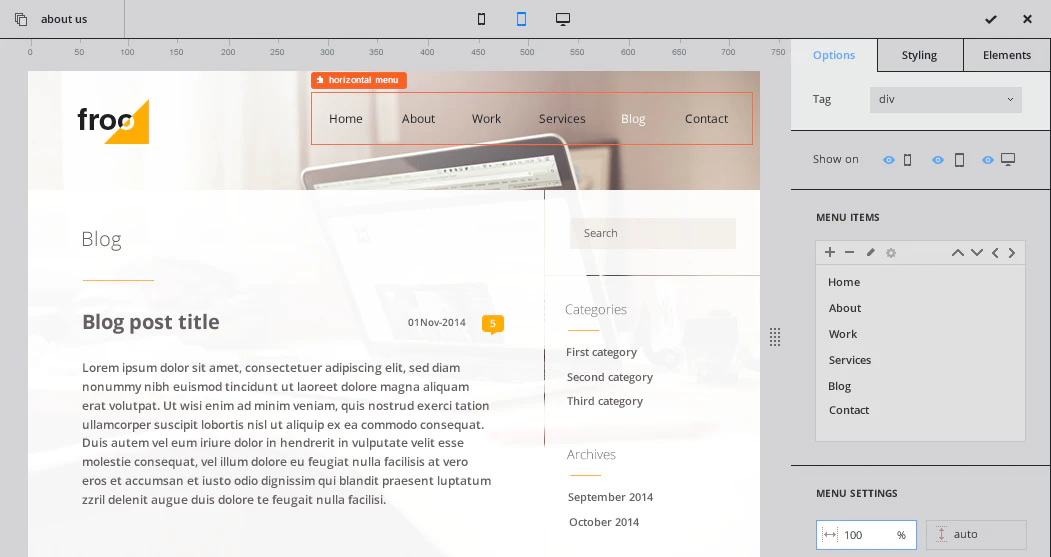Click the Blog page heading
This screenshot has height=557, width=1051.
pyautogui.click(x=101, y=239)
